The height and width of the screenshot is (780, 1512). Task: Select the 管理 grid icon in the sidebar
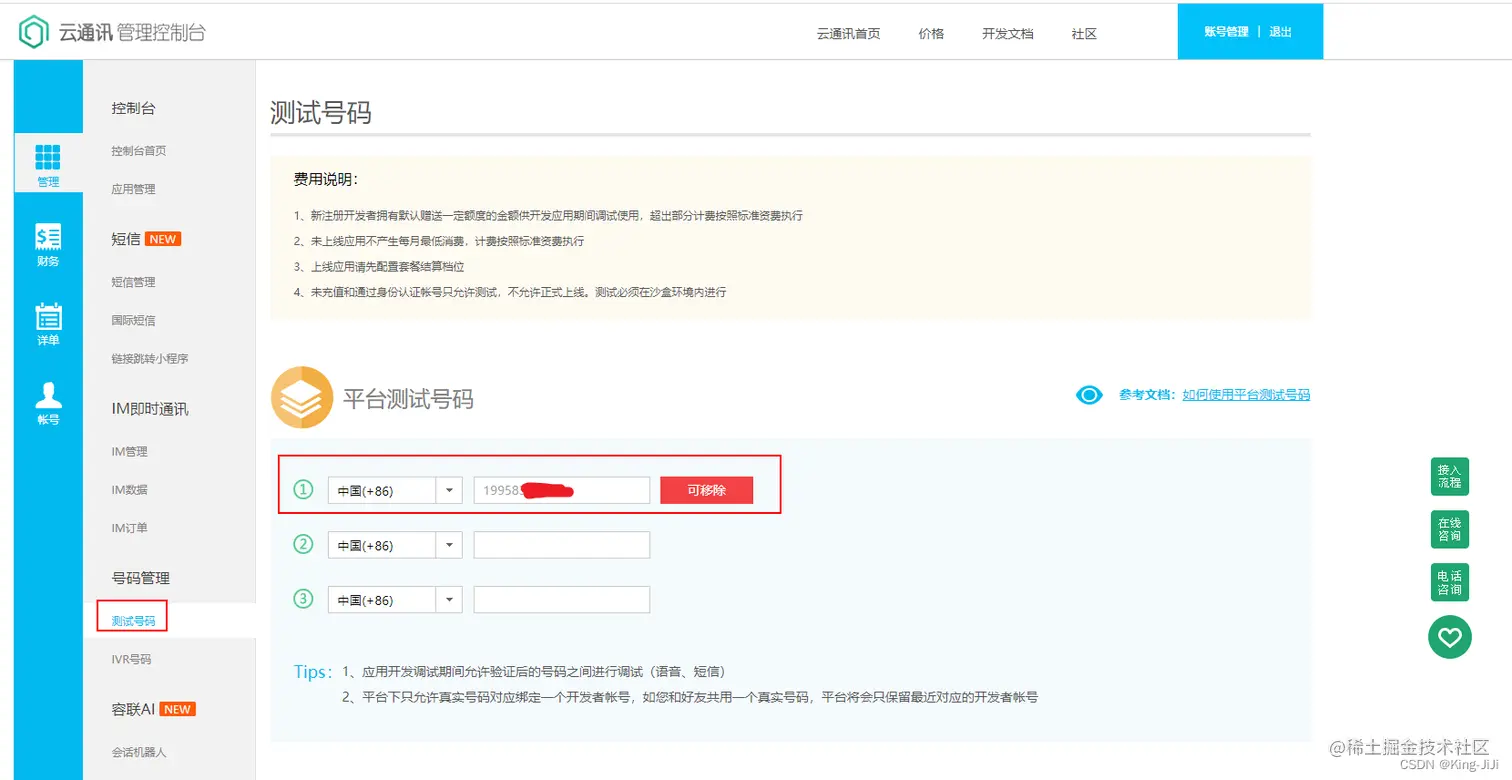(48, 163)
